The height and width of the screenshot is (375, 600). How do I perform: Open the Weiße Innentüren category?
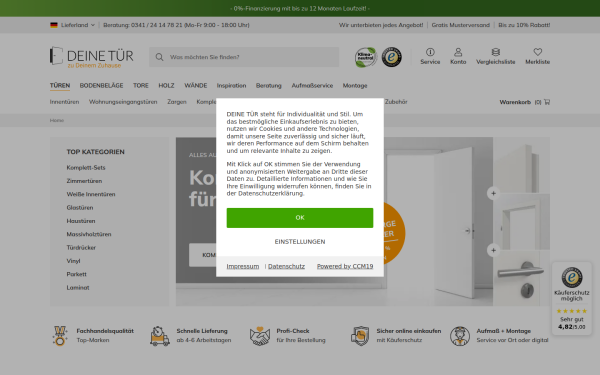point(91,194)
